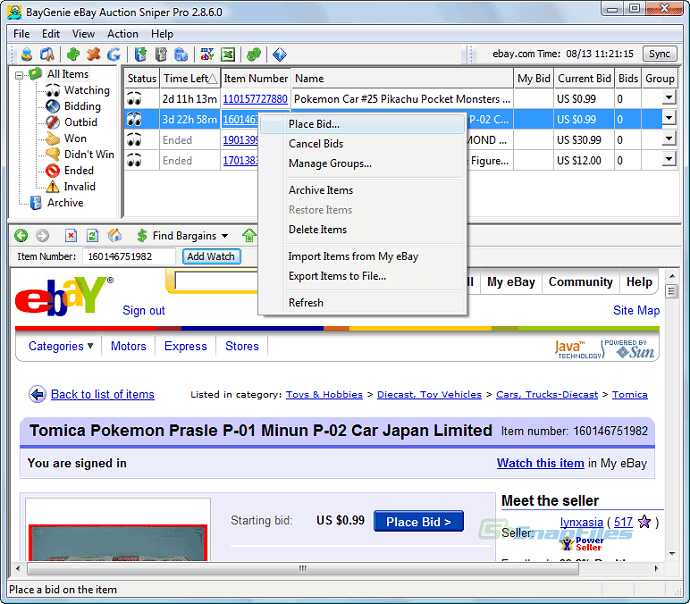Viewport: 690px width, 604px height.
Task: Click watching eyes status icon of Pikachu row
Action: point(134,99)
